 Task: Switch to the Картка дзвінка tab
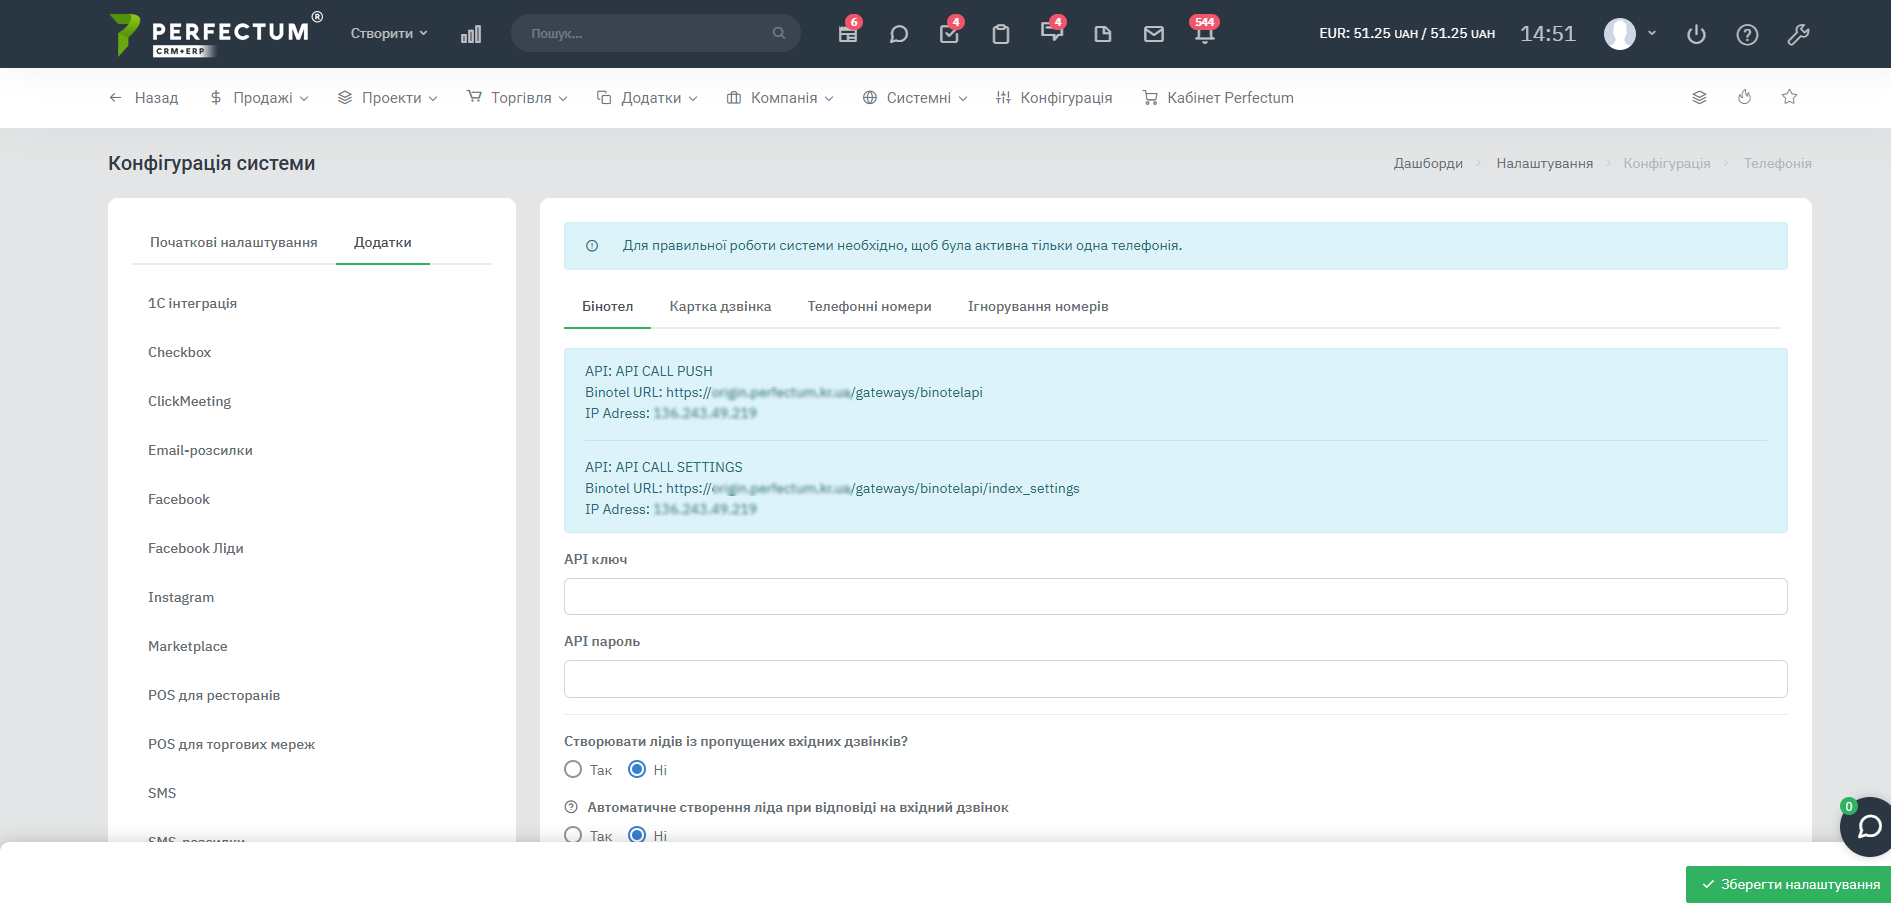(720, 307)
